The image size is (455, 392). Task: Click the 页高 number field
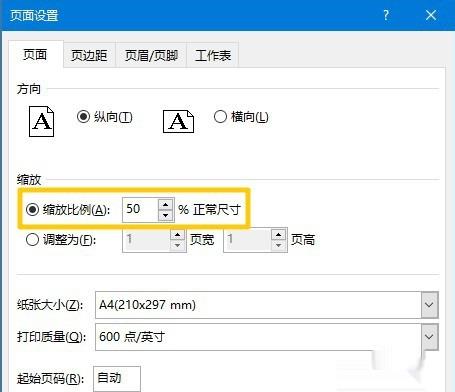point(248,240)
